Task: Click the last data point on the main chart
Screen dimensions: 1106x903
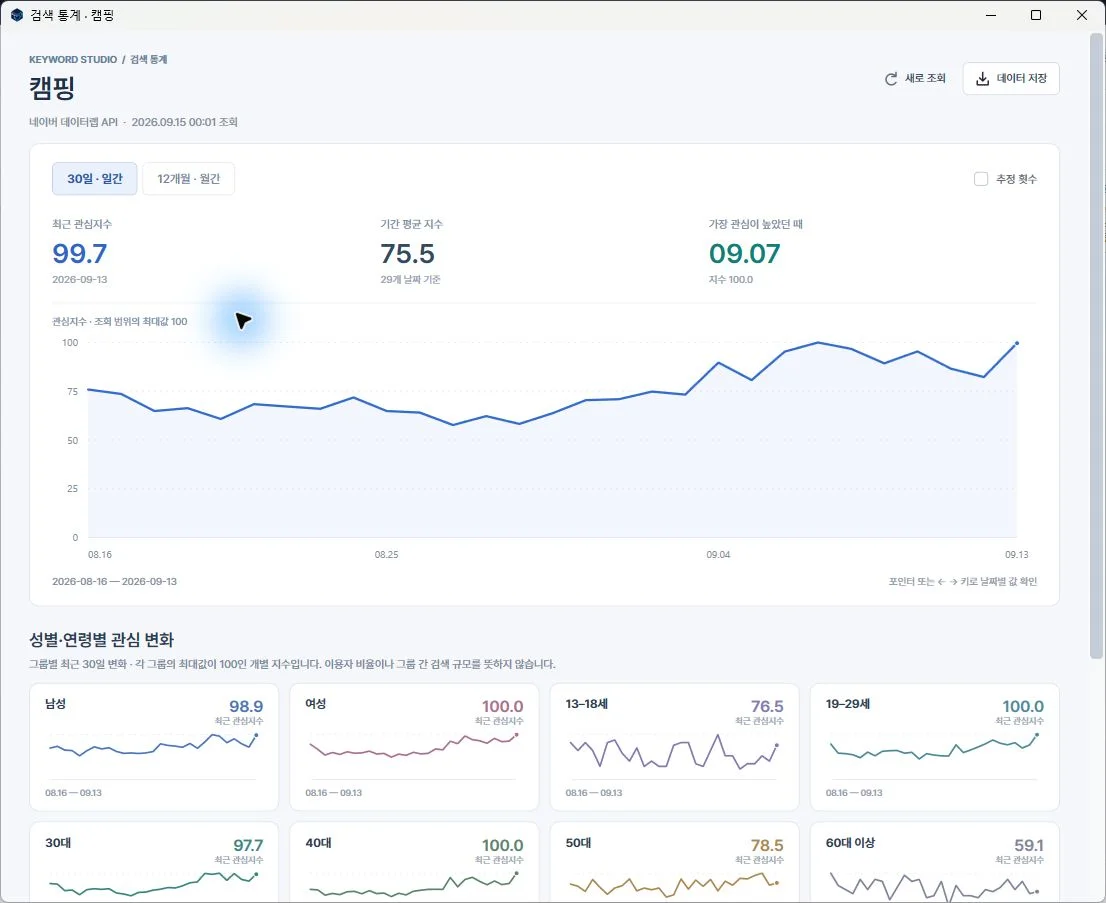Action: point(1016,344)
